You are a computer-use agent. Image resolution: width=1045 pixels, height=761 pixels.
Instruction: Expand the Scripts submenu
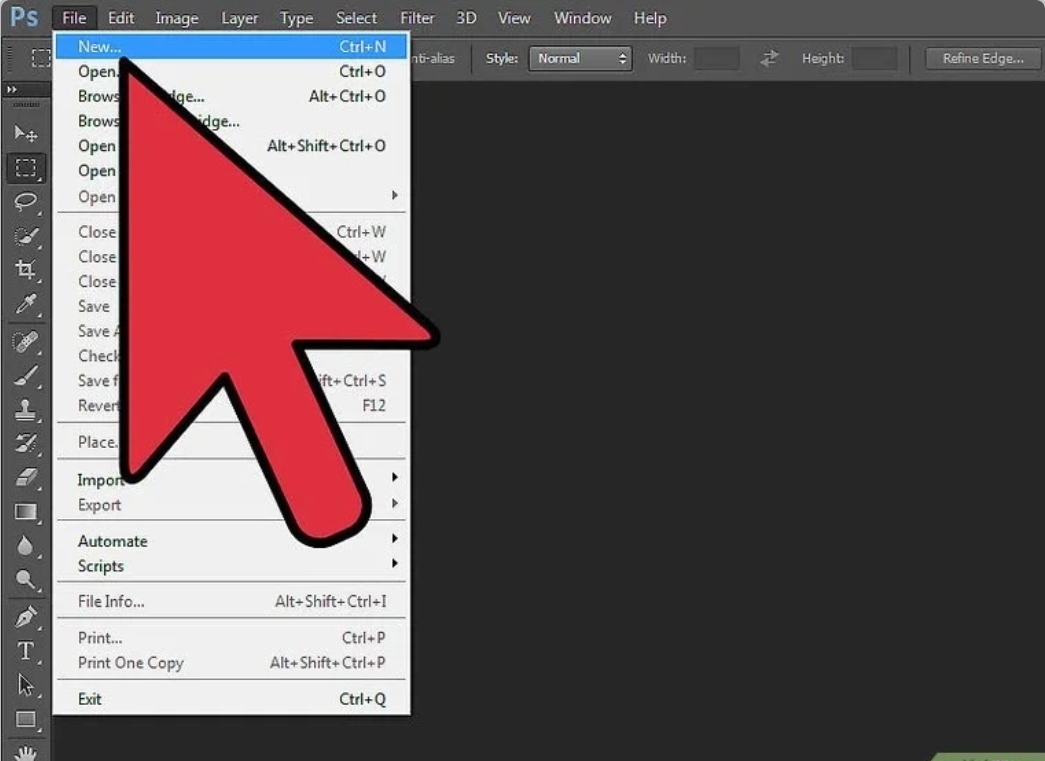[x=231, y=566]
